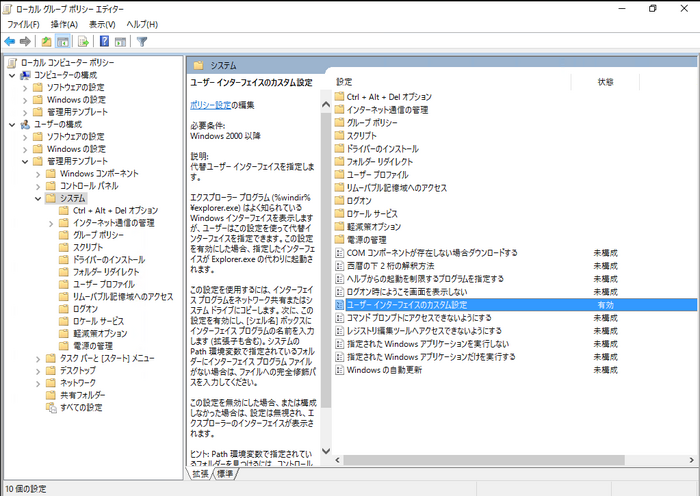Switch to the 拡張 tab
Screen dimensions: 700x496
pyautogui.click(x=201, y=474)
